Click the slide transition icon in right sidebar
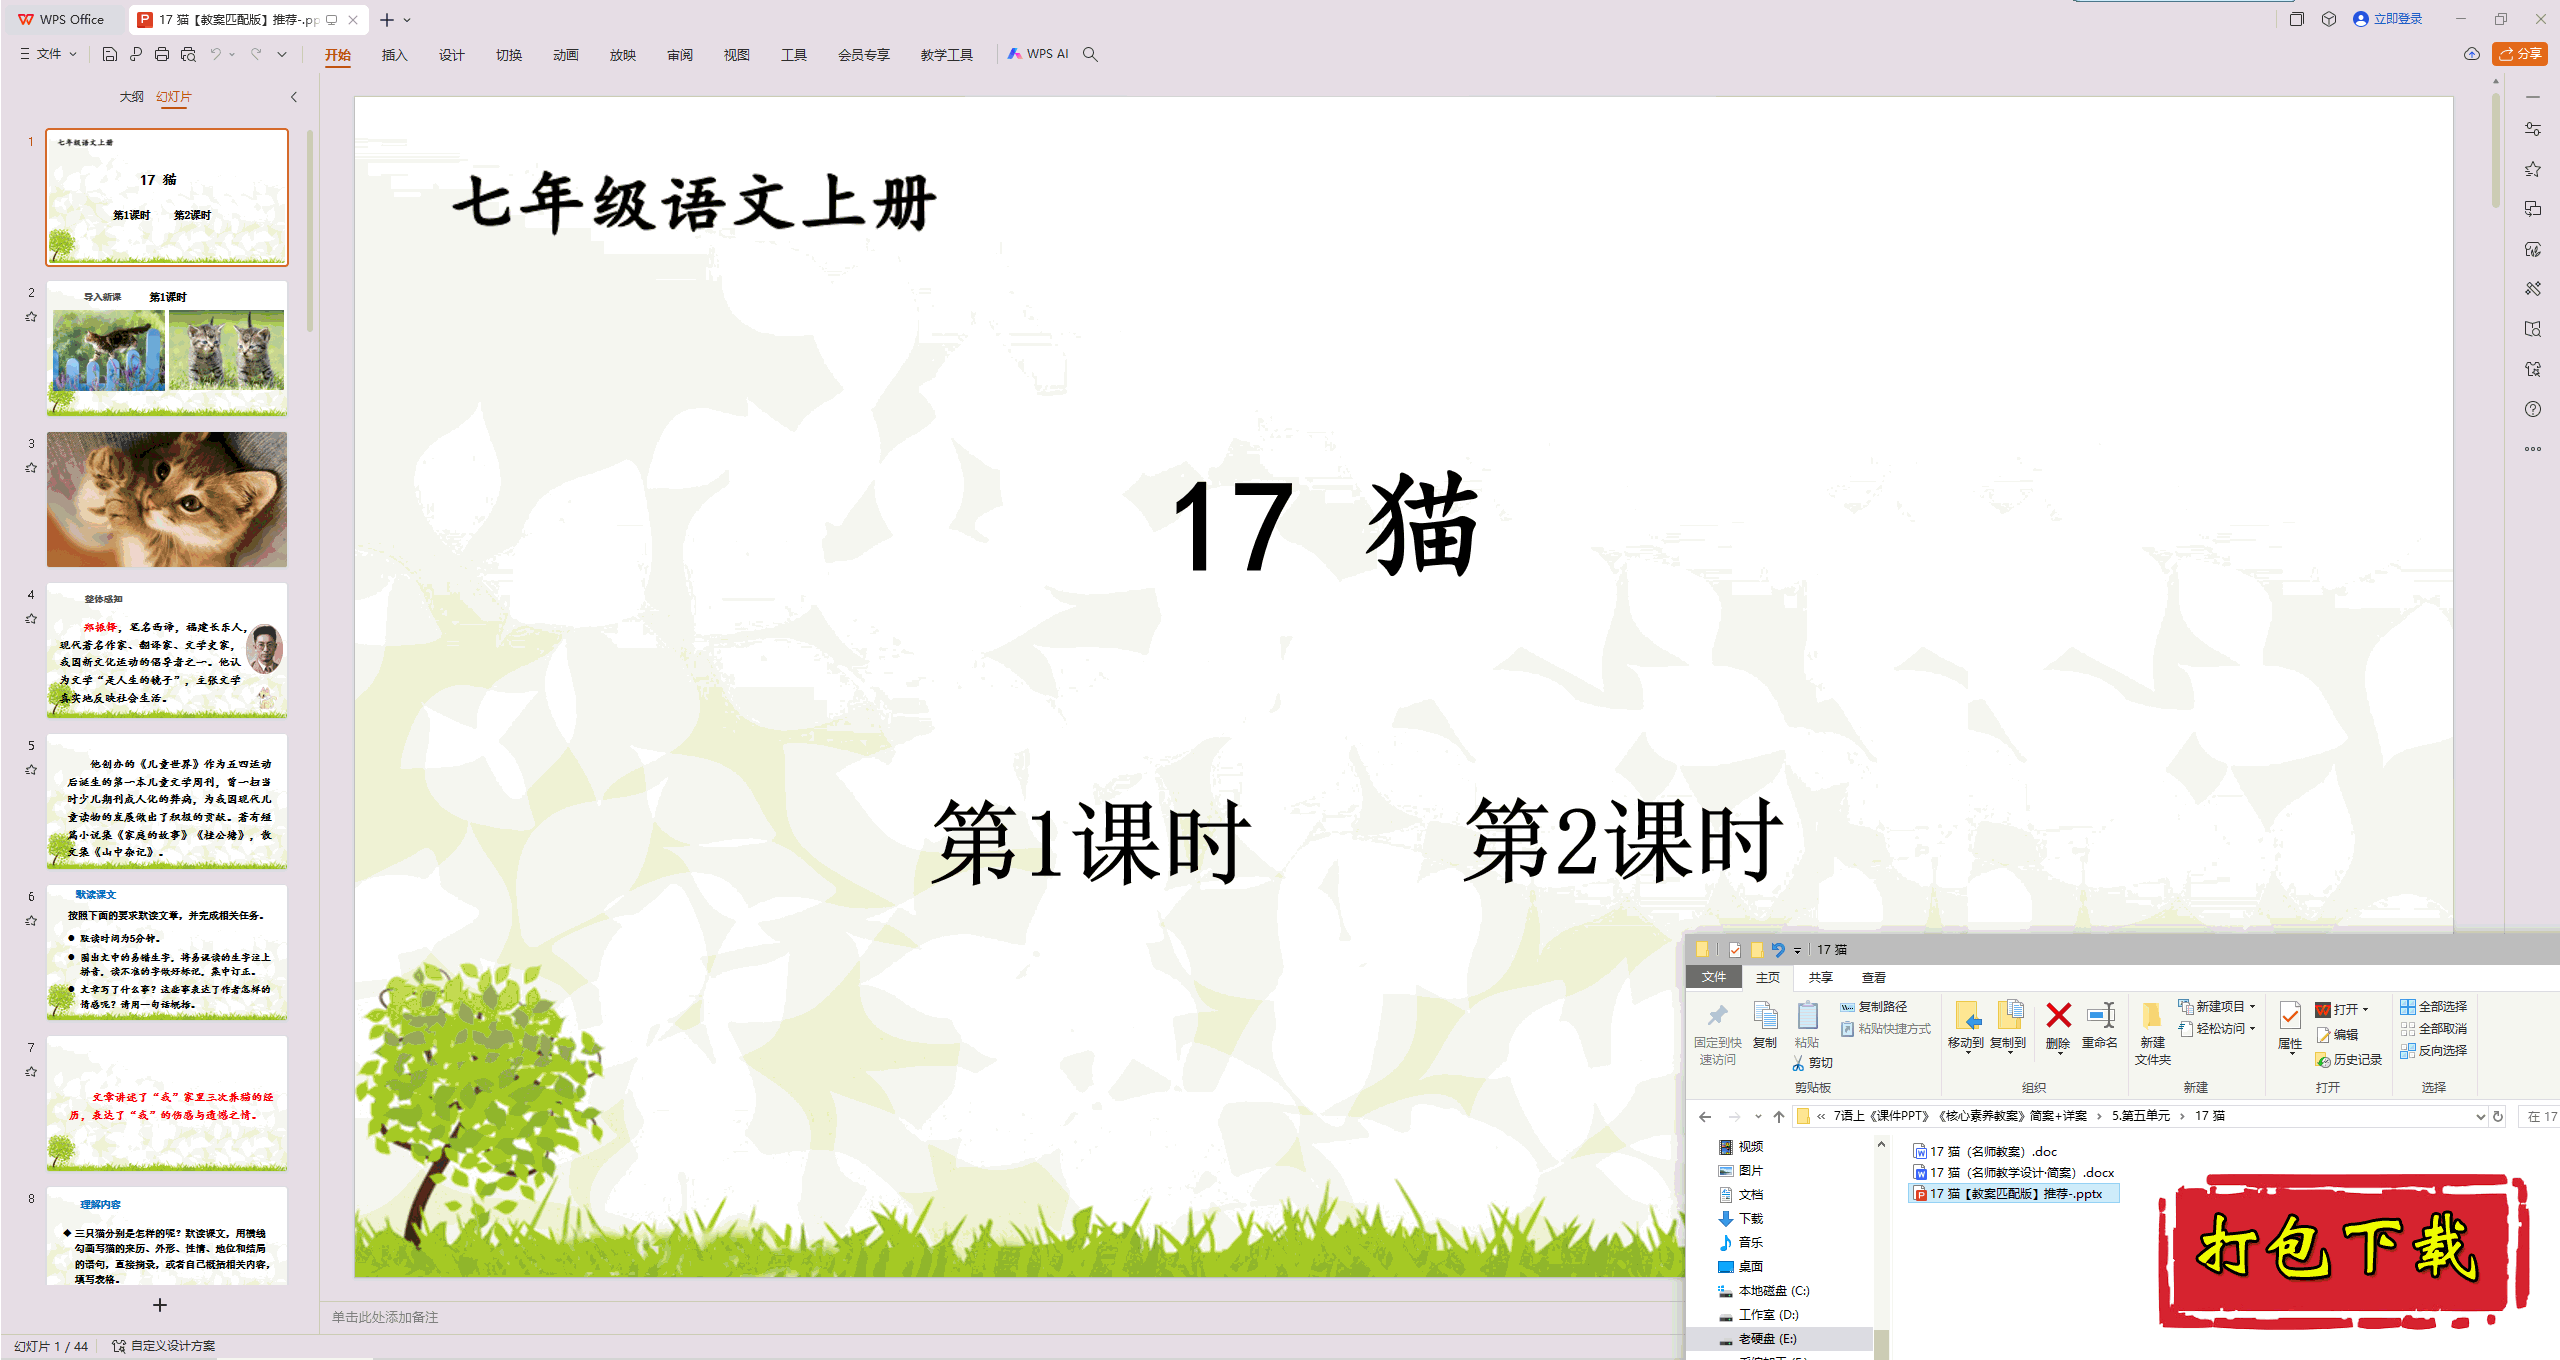2560x1360 pixels. 2533,209
